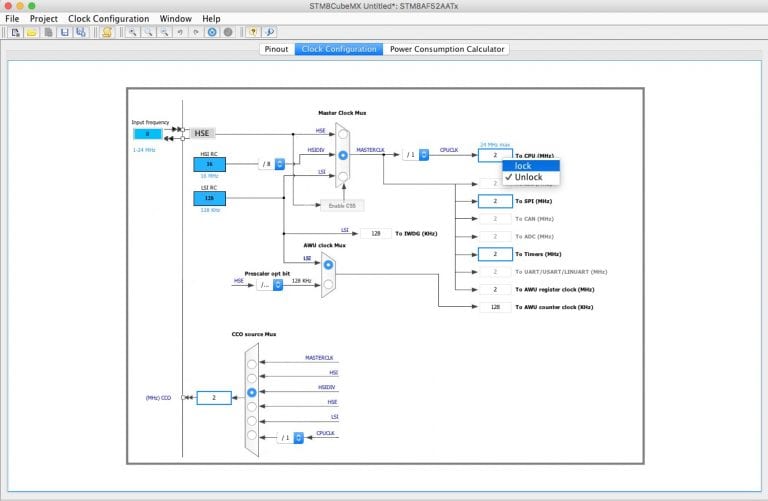Select LSI in Master Clock Mux
The height and width of the screenshot is (501, 768).
click(343, 176)
